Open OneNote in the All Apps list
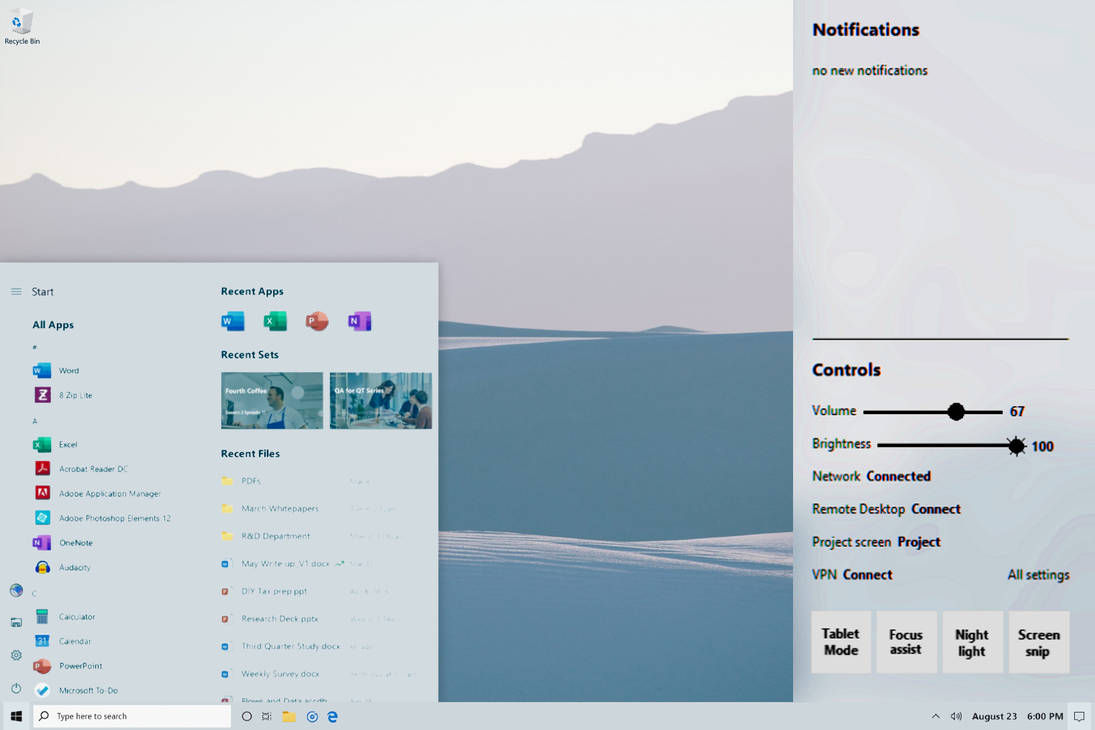 (x=63, y=543)
